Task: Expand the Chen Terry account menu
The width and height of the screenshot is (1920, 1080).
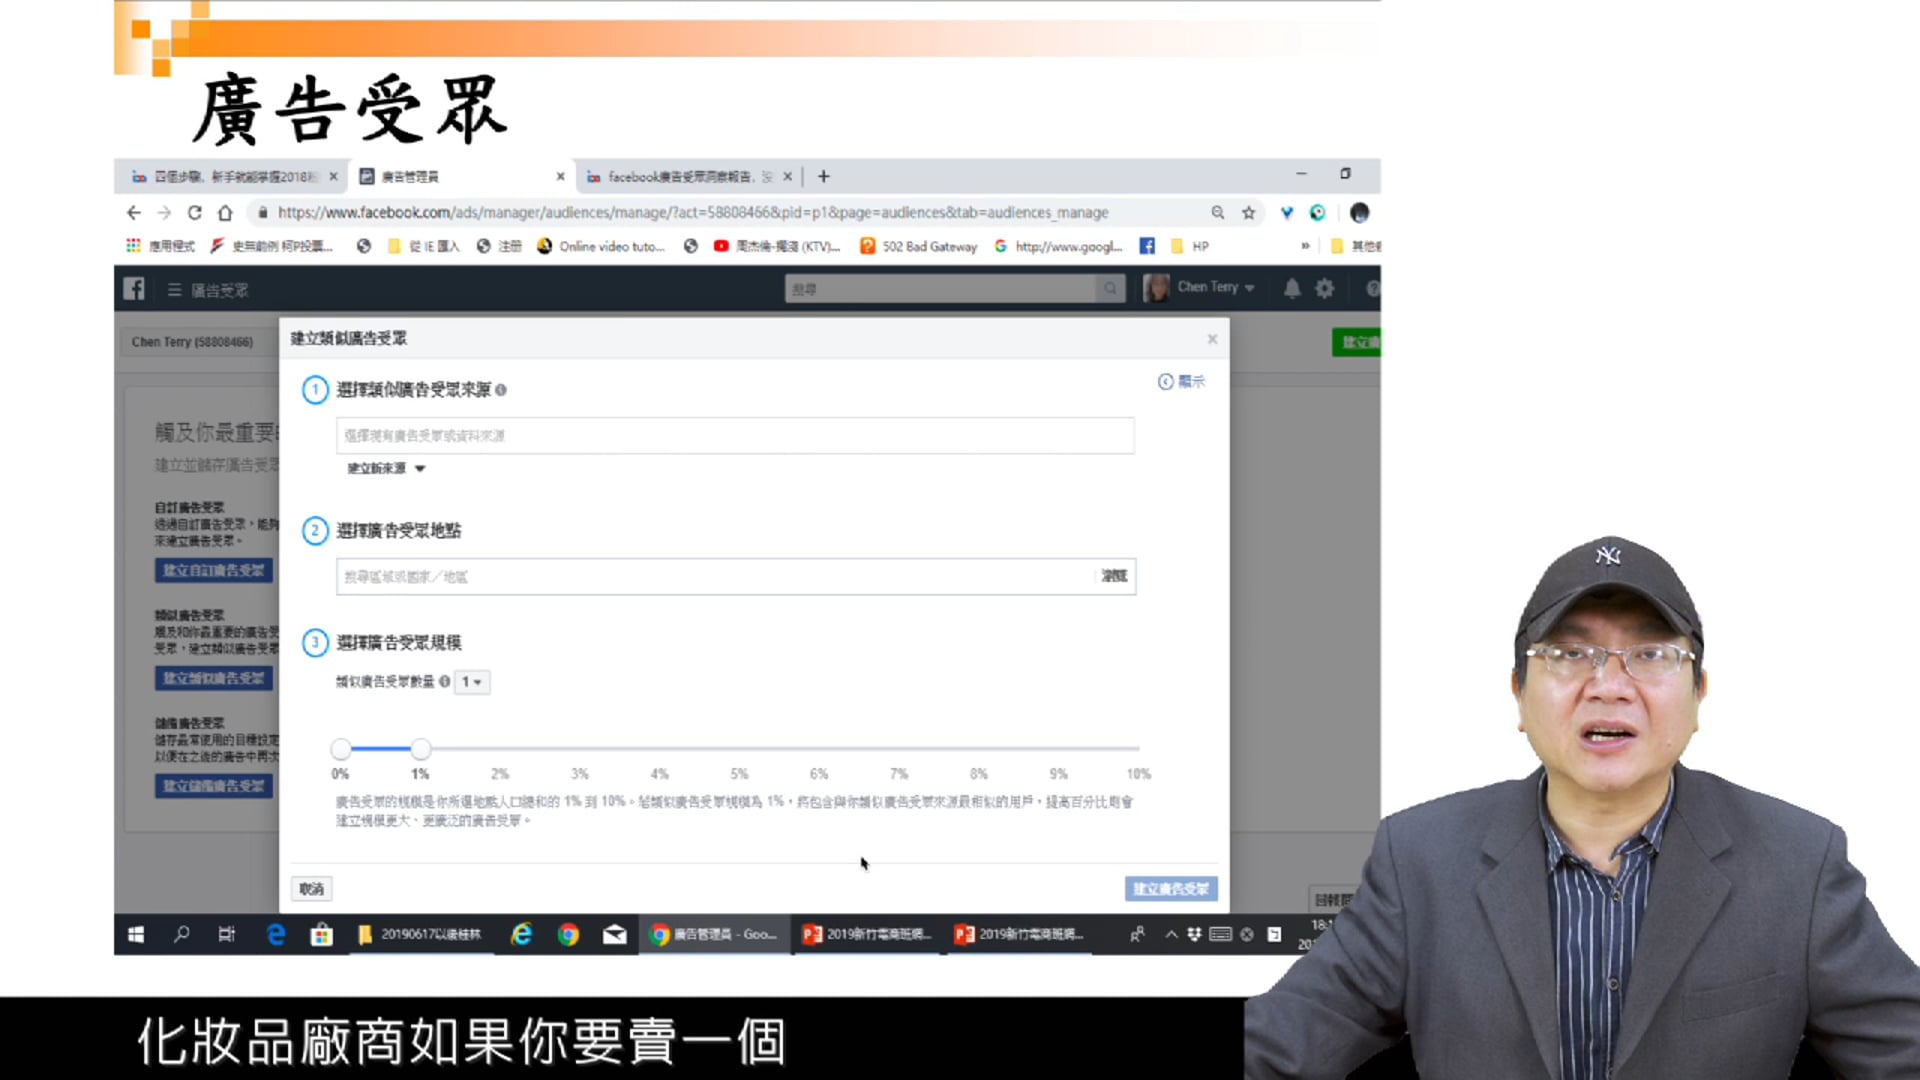Action: click(x=1215, y=287)
